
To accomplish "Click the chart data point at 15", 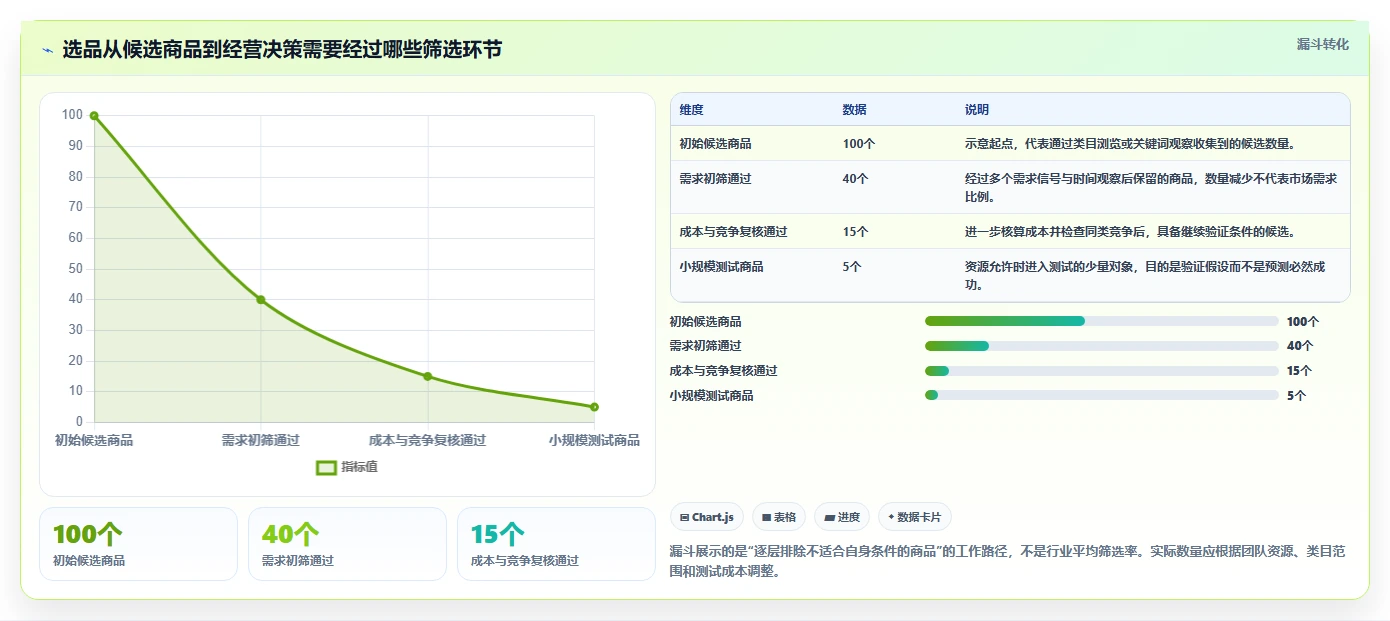I will [x=428, y=377].
